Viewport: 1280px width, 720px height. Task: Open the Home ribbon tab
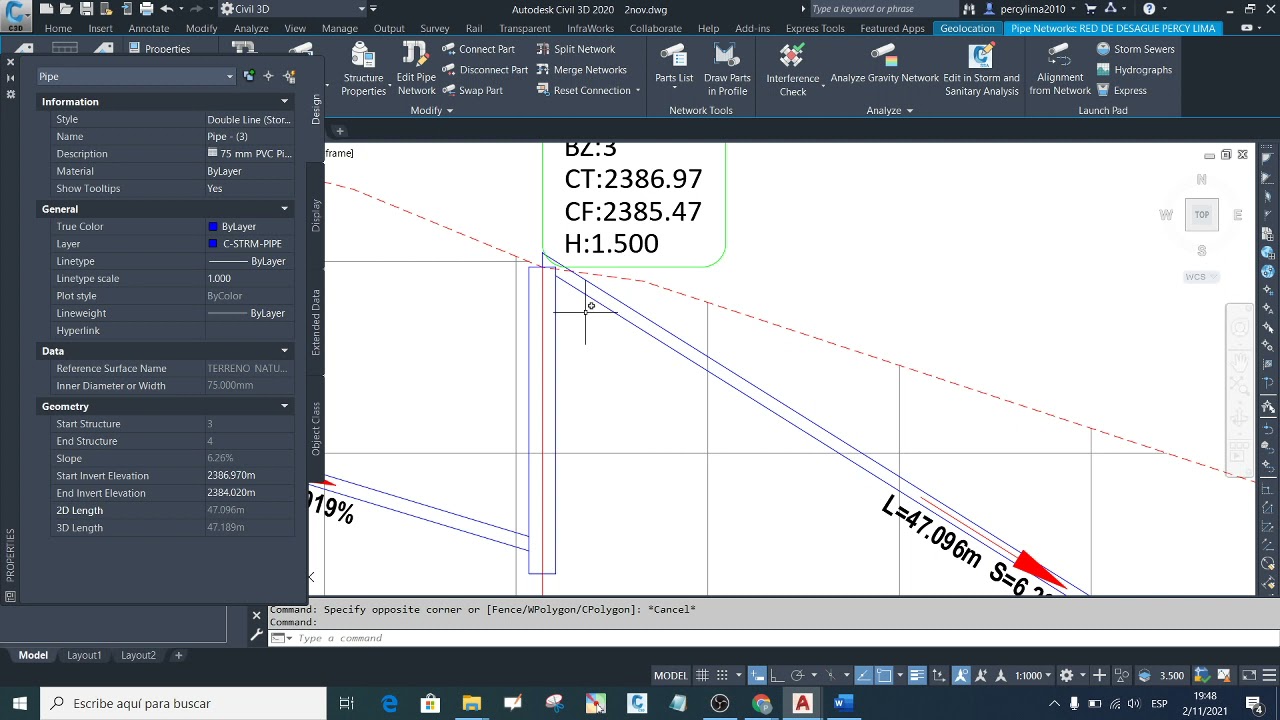pyautogui.click(x=58, y=28)
